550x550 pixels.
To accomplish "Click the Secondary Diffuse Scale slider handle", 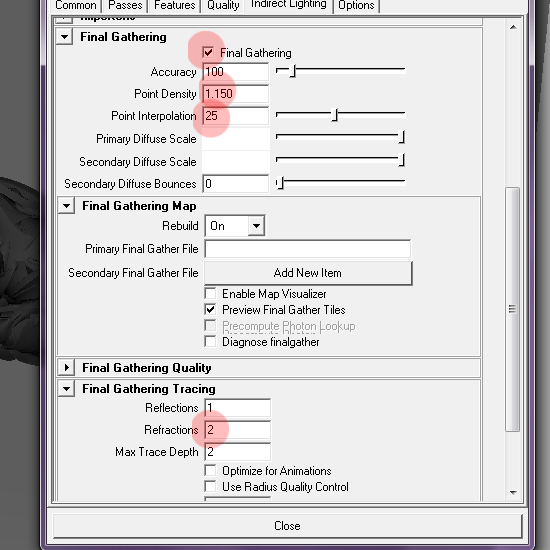I will (x=402, y=160).
